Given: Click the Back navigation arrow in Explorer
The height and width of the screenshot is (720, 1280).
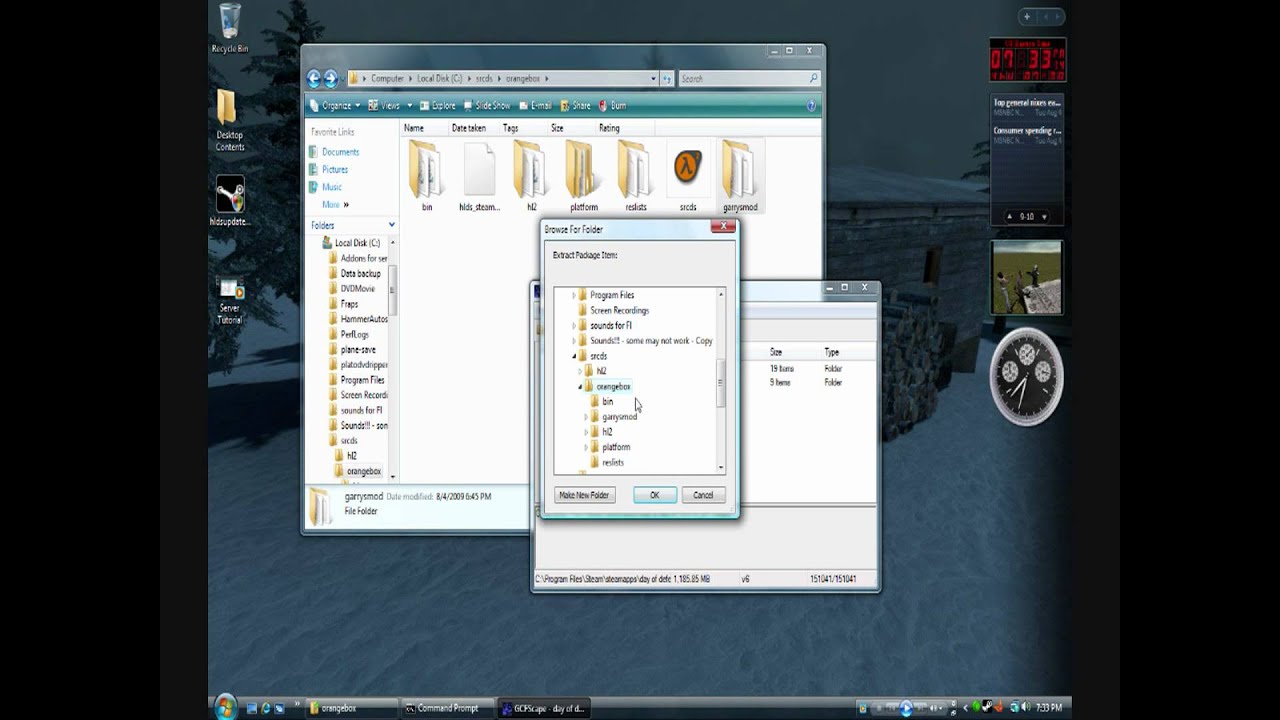Looking at the screenshot, I should [314, 79].
